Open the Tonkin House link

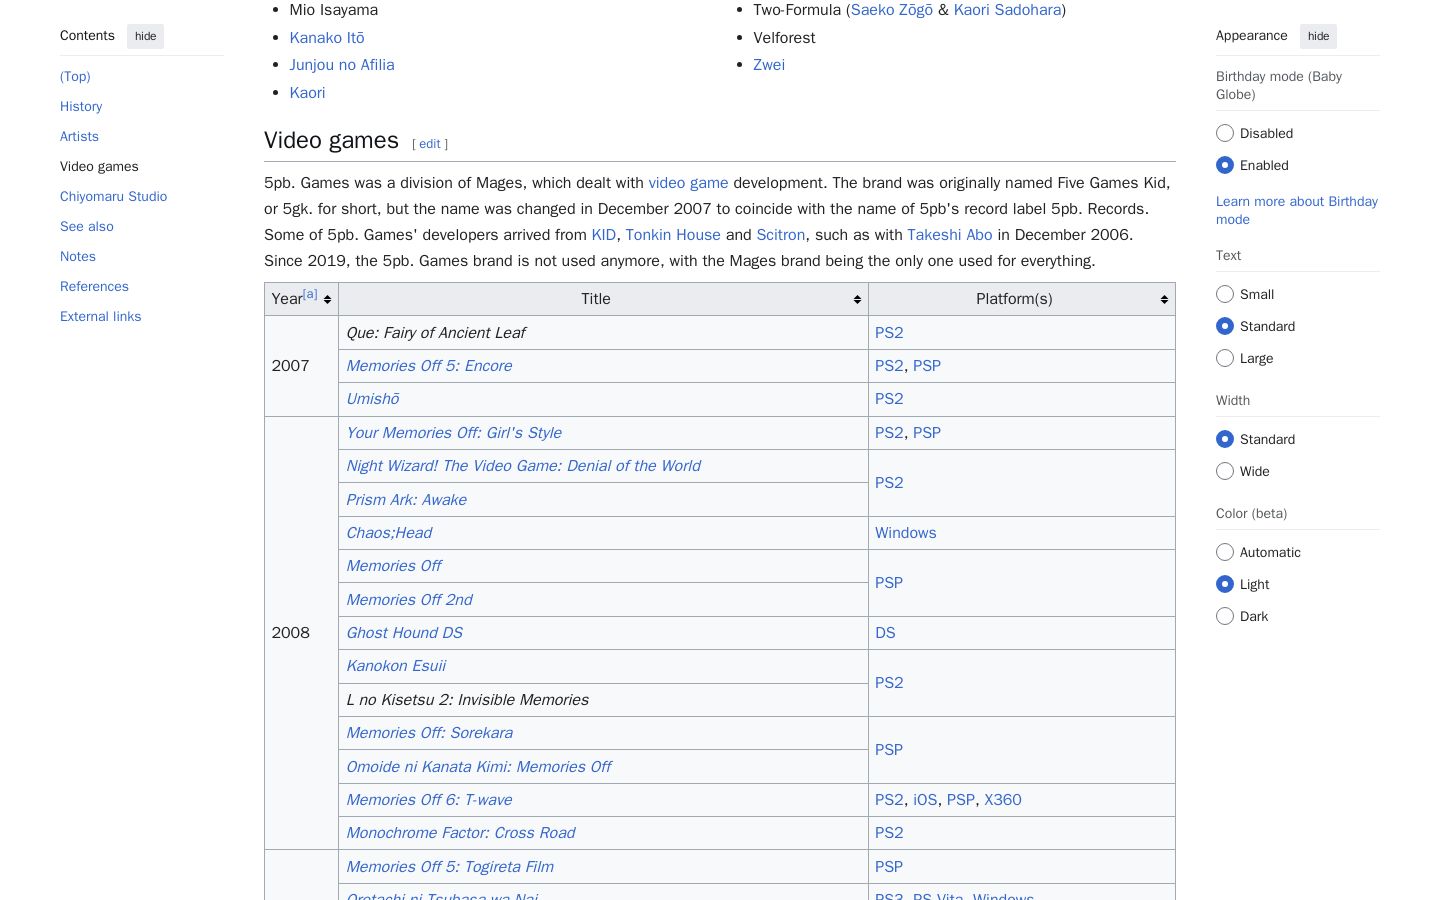pyautogui.click(x=673, y=235)
